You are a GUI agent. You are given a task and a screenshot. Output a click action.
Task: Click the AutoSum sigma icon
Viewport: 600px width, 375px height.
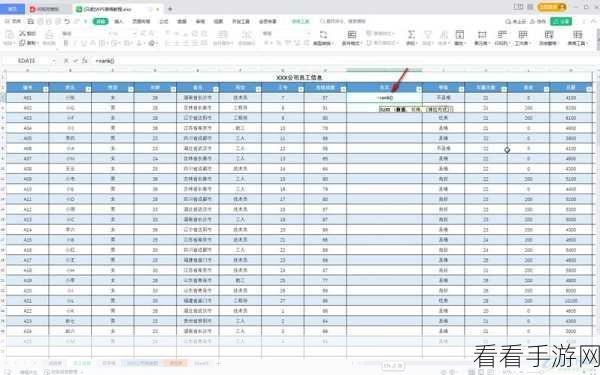(411, 35)
